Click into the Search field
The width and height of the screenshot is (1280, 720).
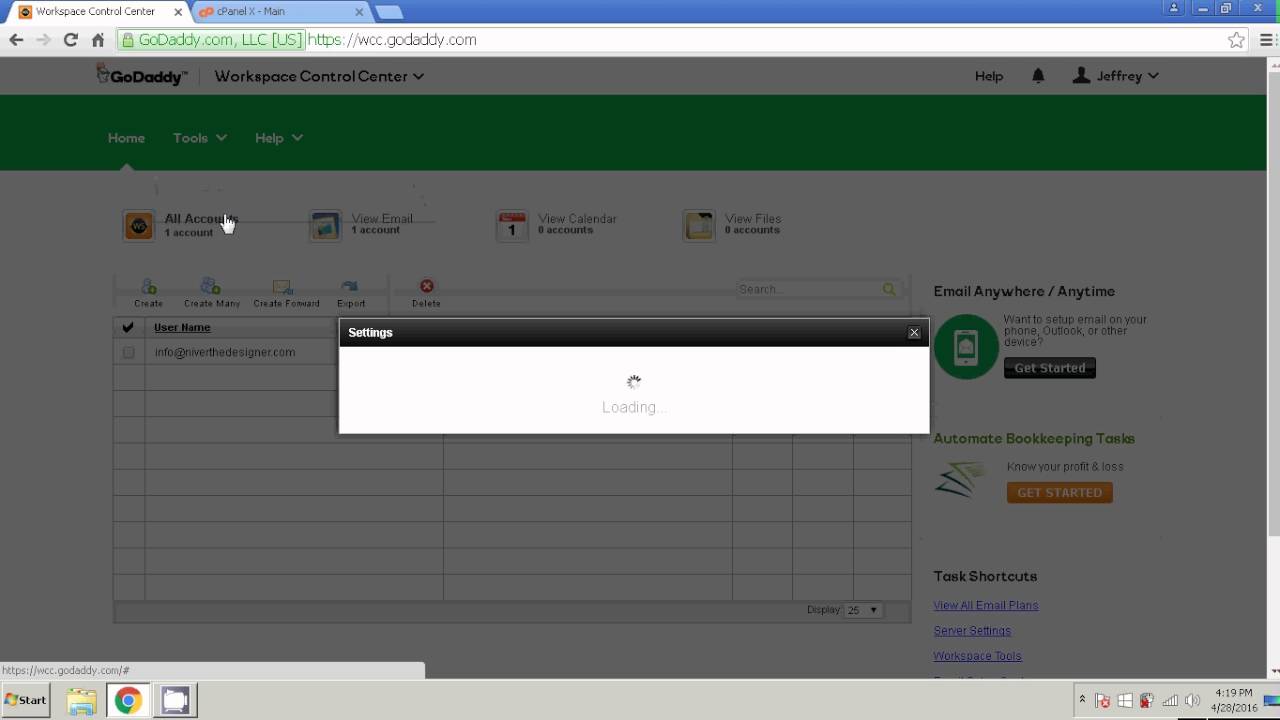pos(808,289)
